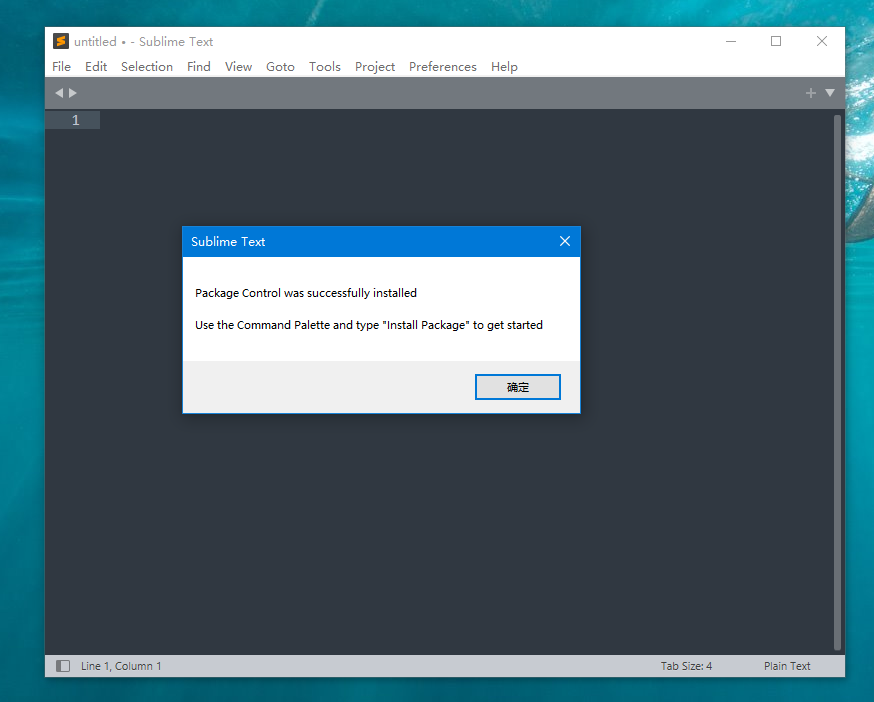Select line number 1 in gutter
This screenshot has width=874, height=702.
[75, 120]
